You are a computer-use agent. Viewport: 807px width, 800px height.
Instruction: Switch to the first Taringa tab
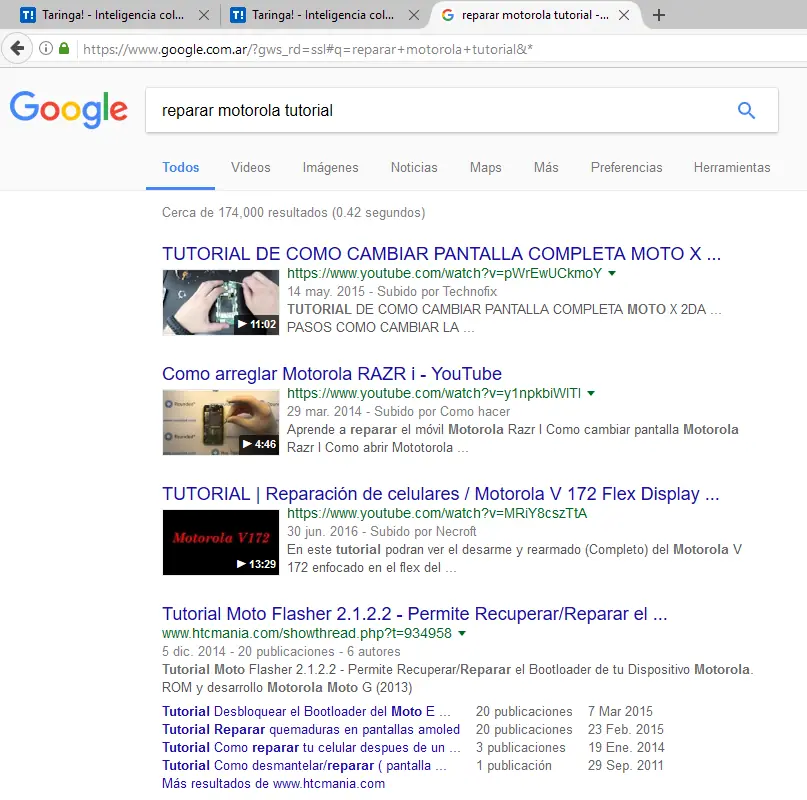111,15
